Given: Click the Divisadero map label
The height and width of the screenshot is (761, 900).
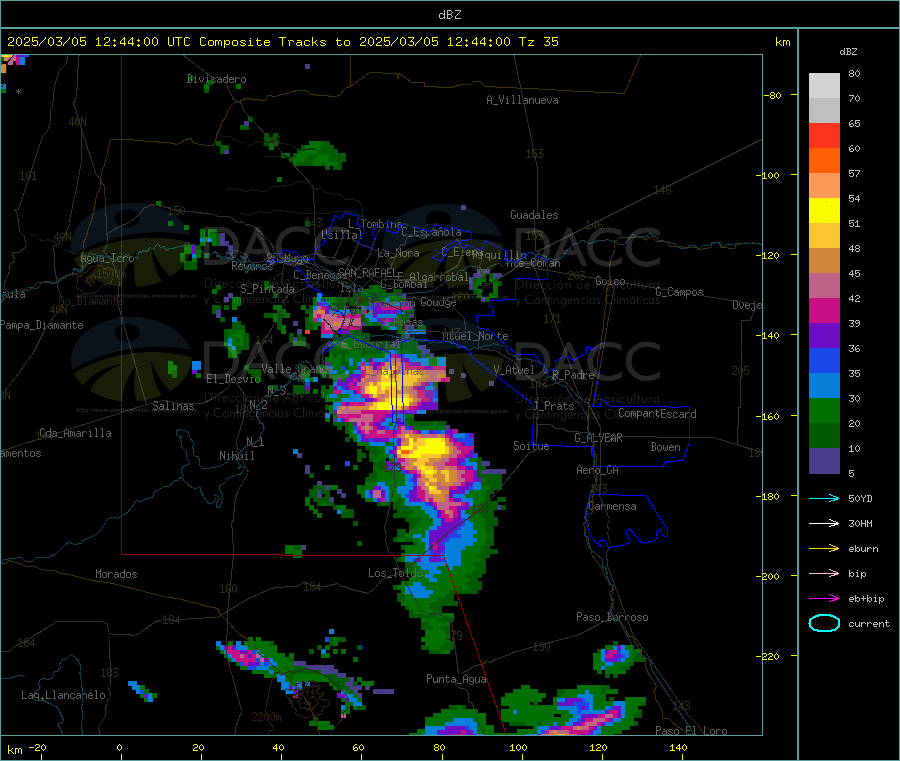Looking at the screenshot, I should (216, 79).
